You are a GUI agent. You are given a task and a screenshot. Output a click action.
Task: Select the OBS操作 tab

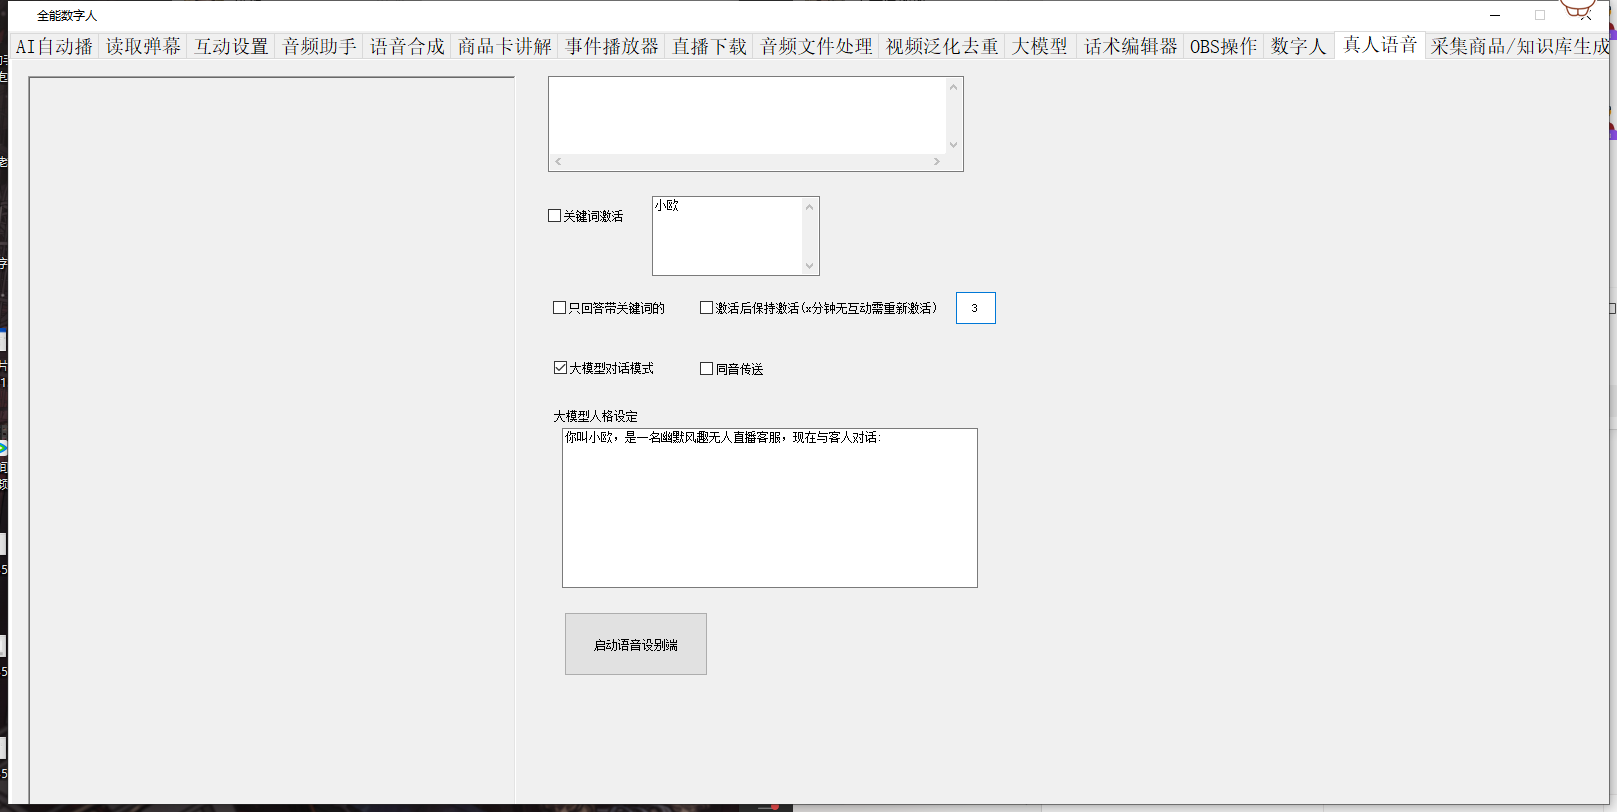1223,46
